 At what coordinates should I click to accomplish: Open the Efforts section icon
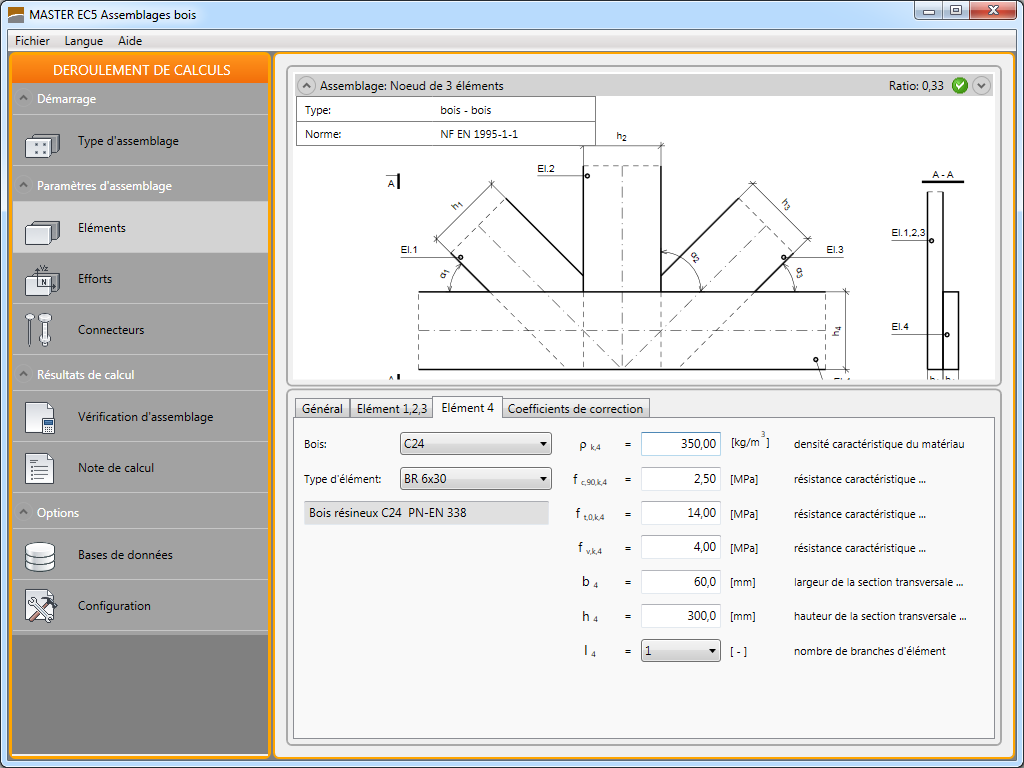pyautogui.click(x=41, y=280)
